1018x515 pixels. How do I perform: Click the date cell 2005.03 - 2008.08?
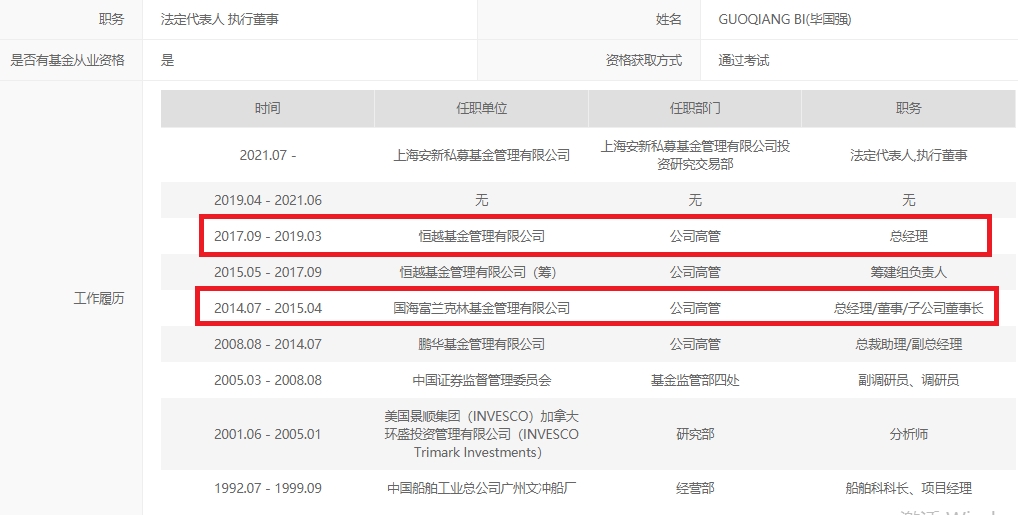click(x=267, y=380)
